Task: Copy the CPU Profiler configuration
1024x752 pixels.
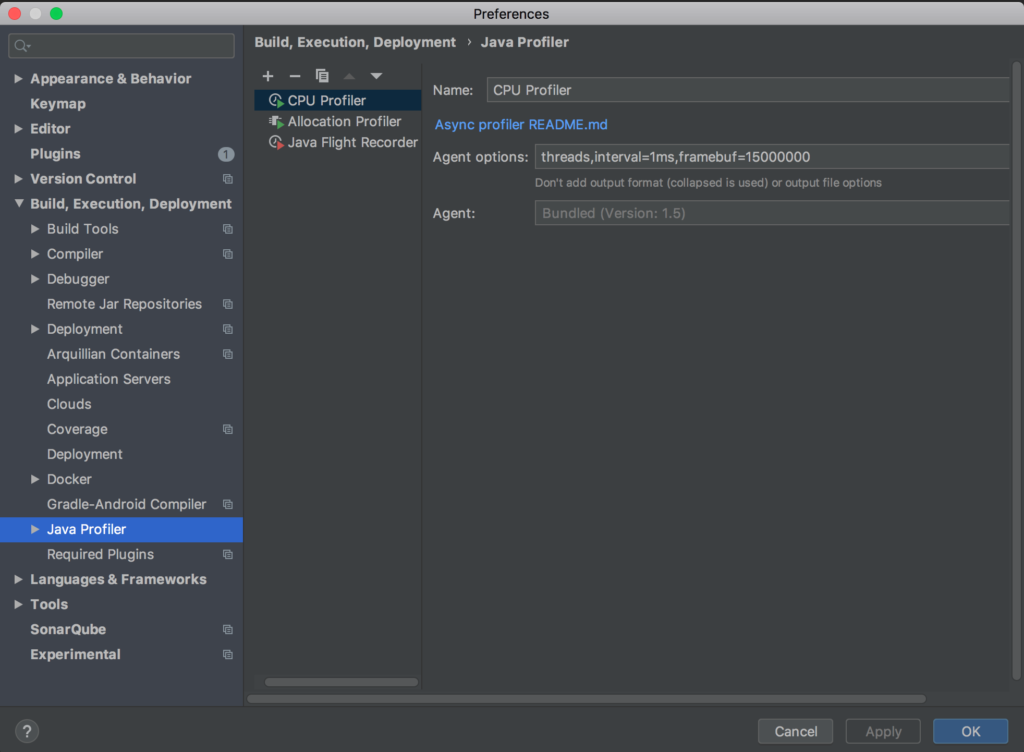Action: [322, 76]
